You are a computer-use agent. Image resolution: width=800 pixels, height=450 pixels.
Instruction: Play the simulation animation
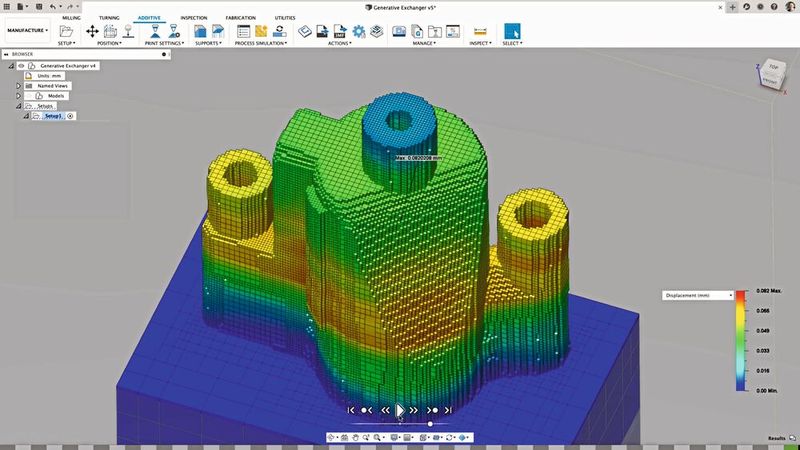tap(399, 410)
